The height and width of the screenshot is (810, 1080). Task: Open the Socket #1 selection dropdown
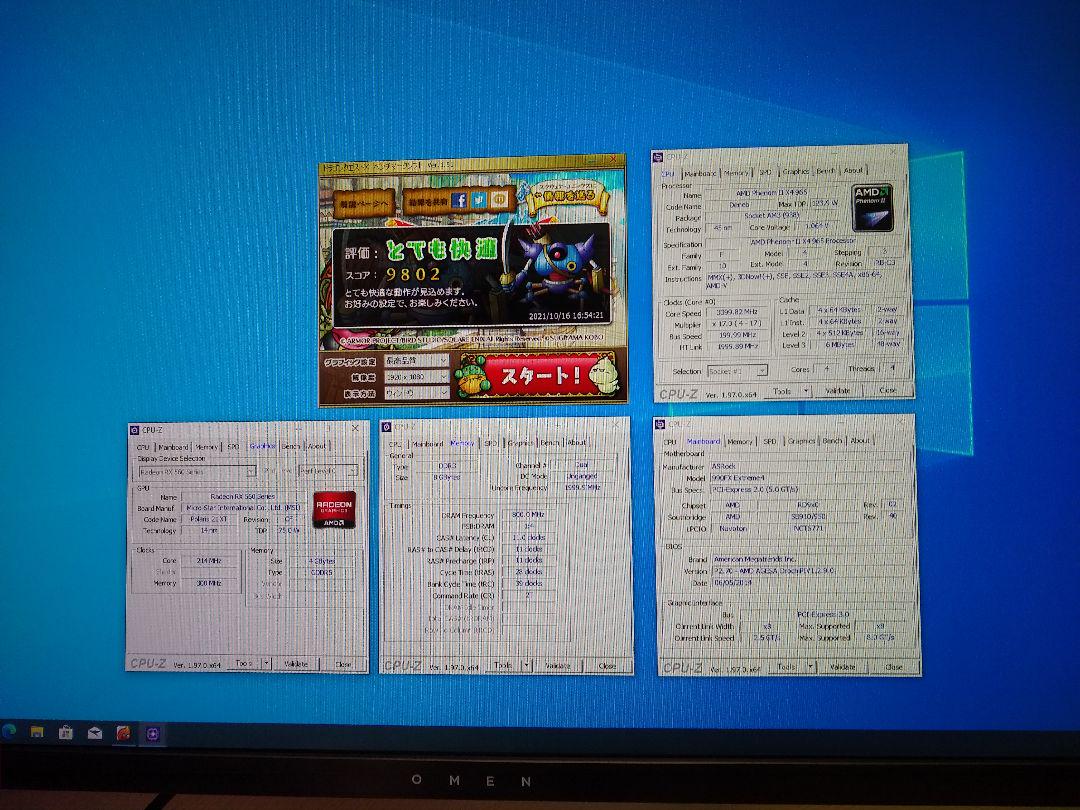click(736, 371)
